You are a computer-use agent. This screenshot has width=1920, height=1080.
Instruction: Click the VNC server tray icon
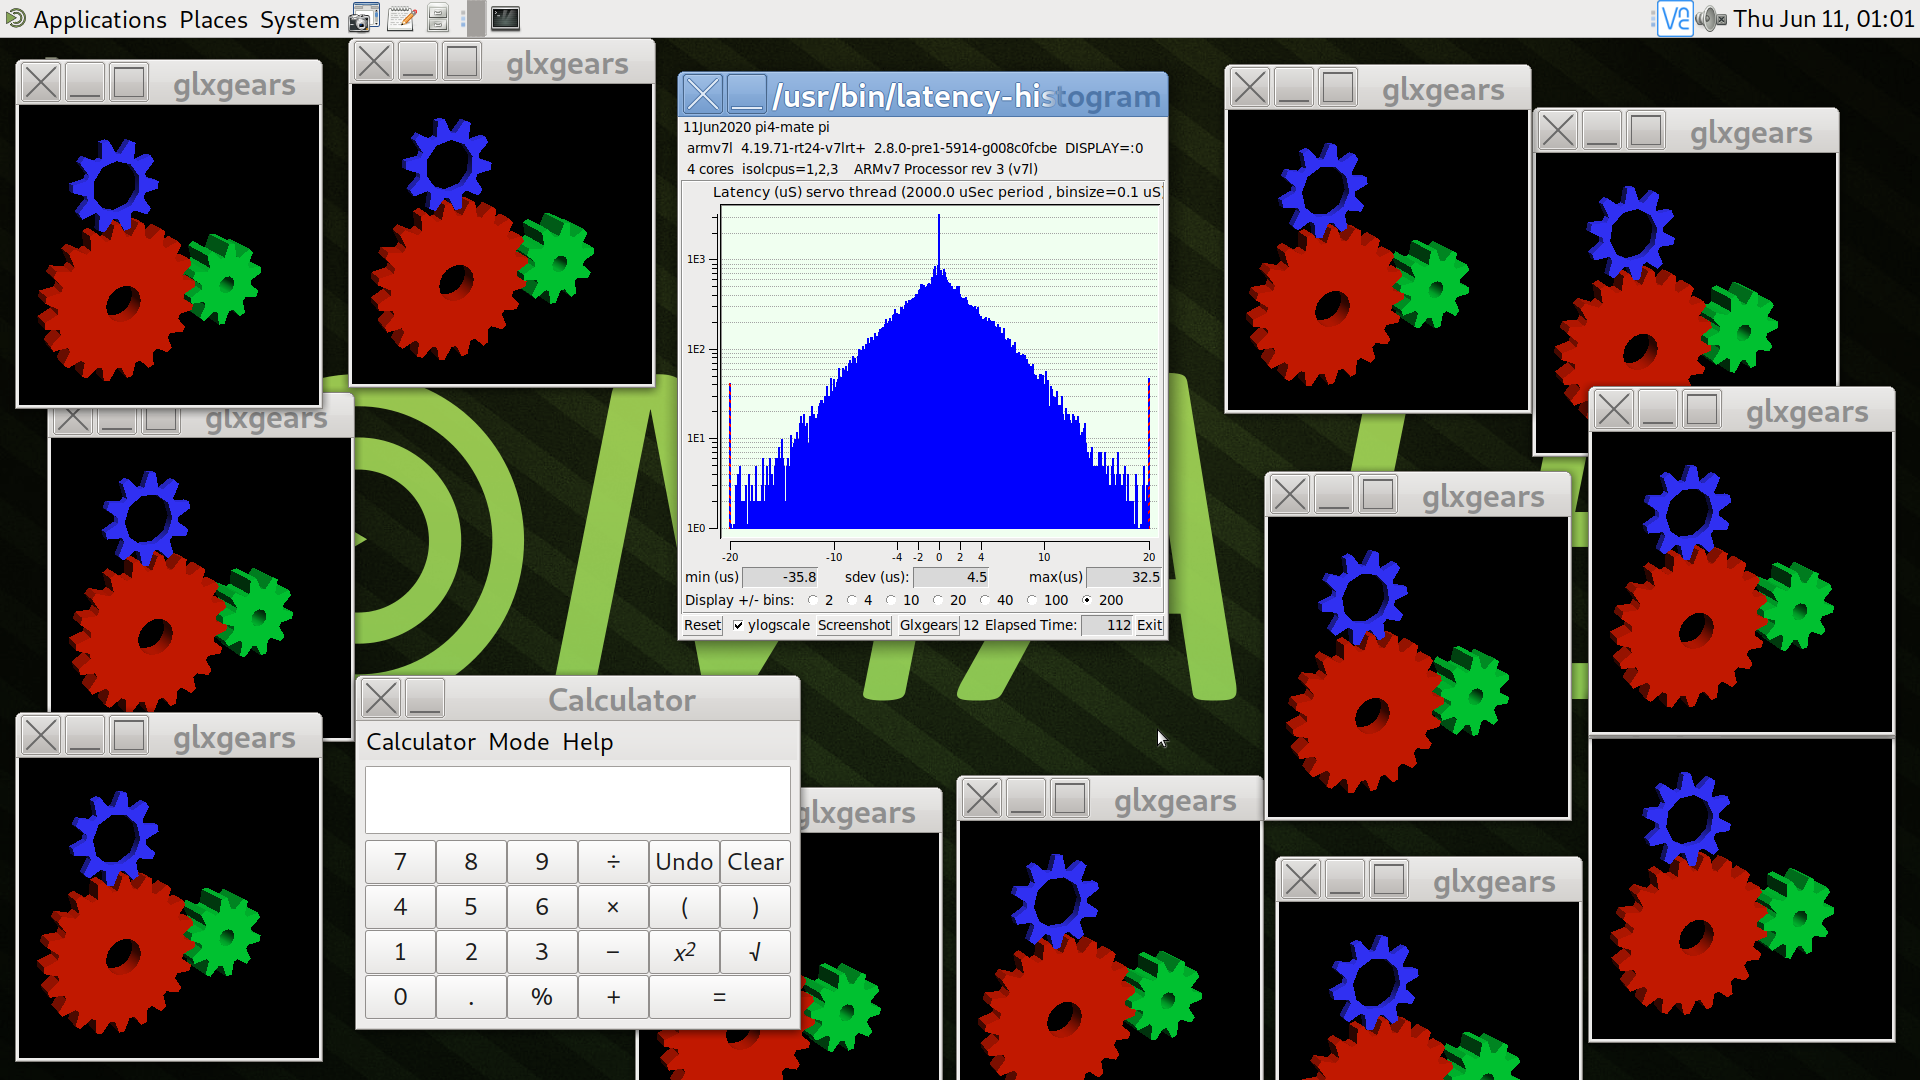coord(1674,18)
